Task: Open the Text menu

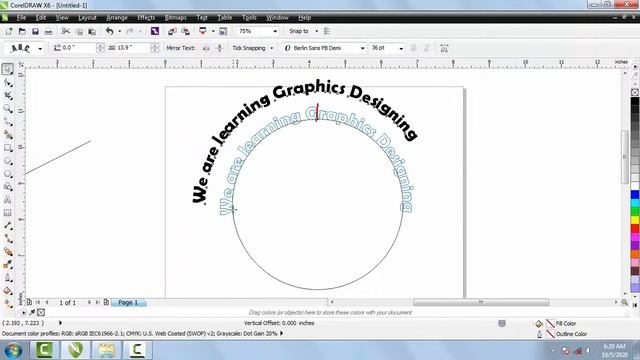Action: (202, 18)
